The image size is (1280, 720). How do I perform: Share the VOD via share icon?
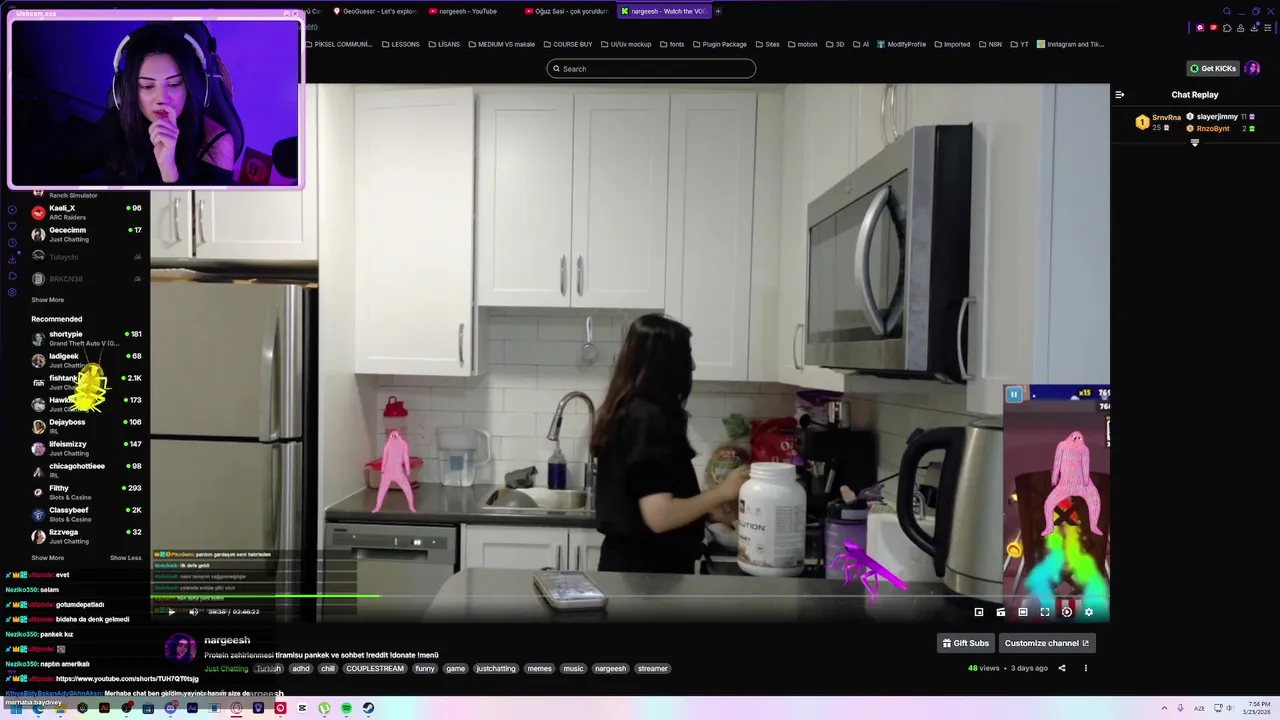coord(1062,668)
